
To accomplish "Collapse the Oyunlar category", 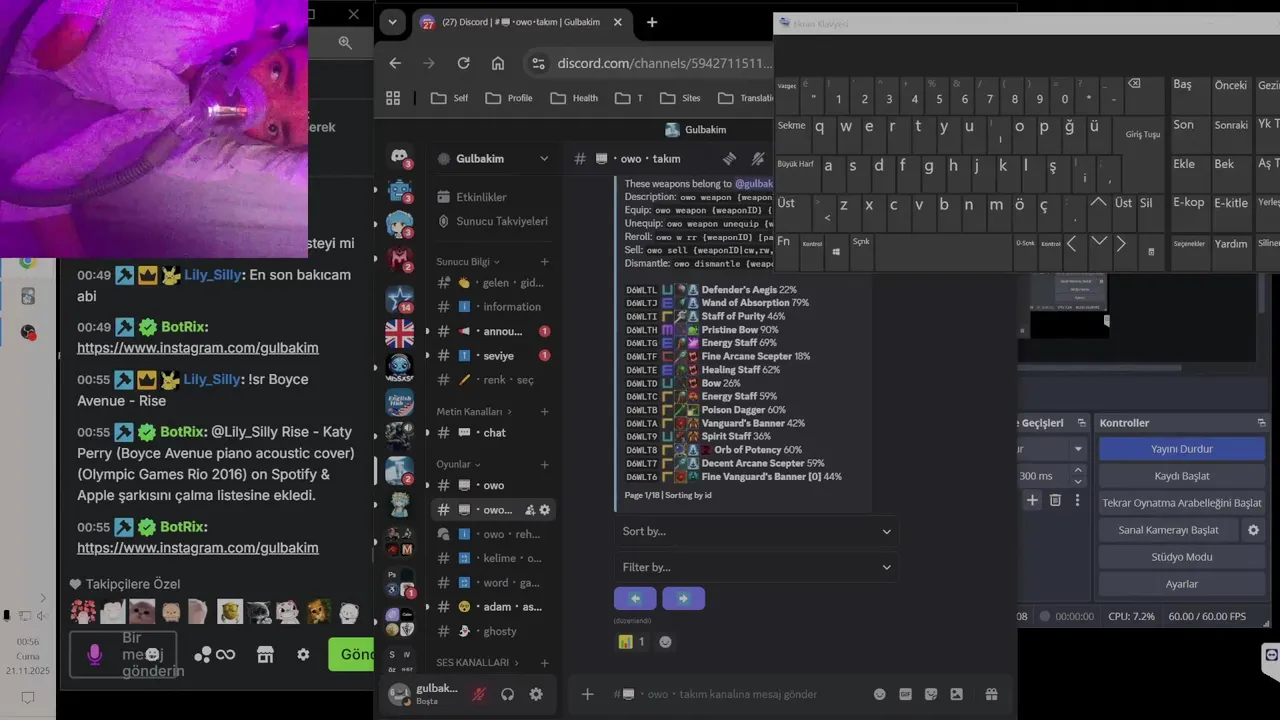I will pyautogui.click(x=459, y=464).
